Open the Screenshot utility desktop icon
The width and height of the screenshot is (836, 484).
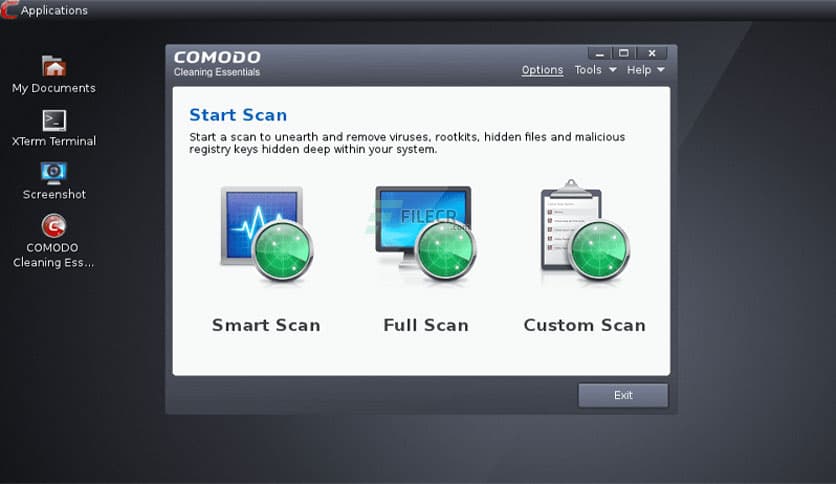54,173
